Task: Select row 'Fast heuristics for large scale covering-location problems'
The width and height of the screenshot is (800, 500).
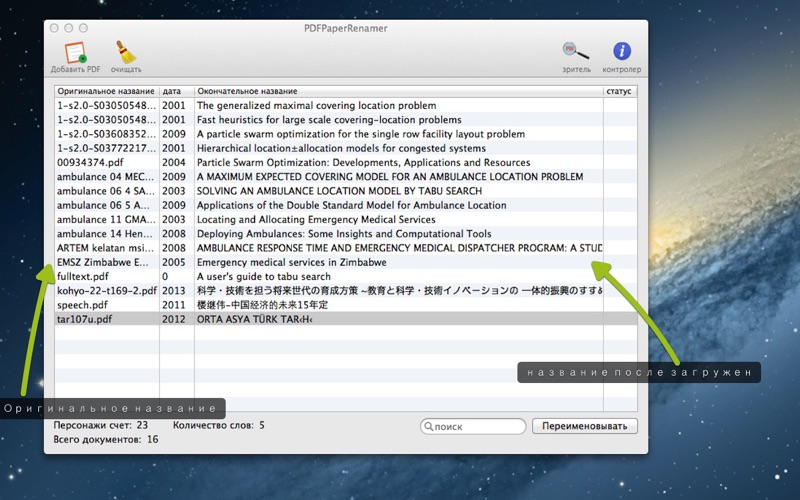Action: (x=346, y=120)
